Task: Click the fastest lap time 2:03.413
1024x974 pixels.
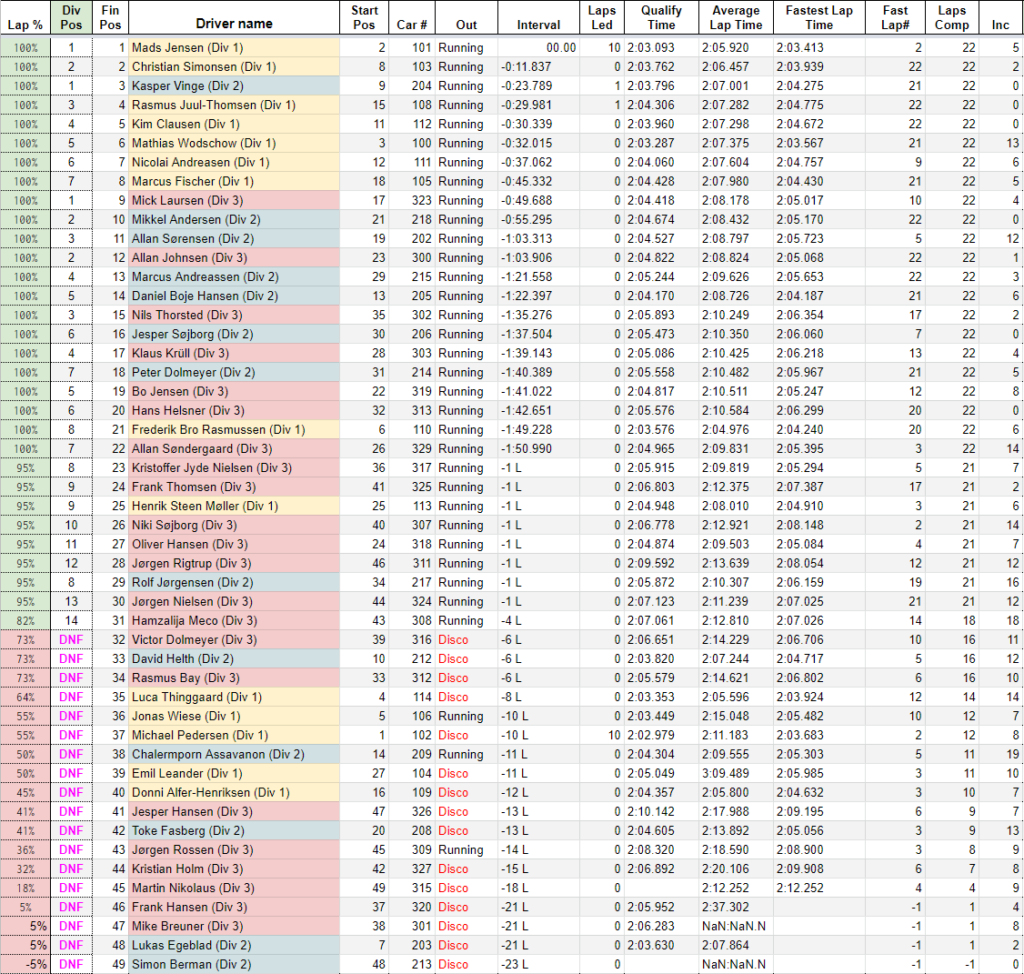Action: tap(800, 48)
